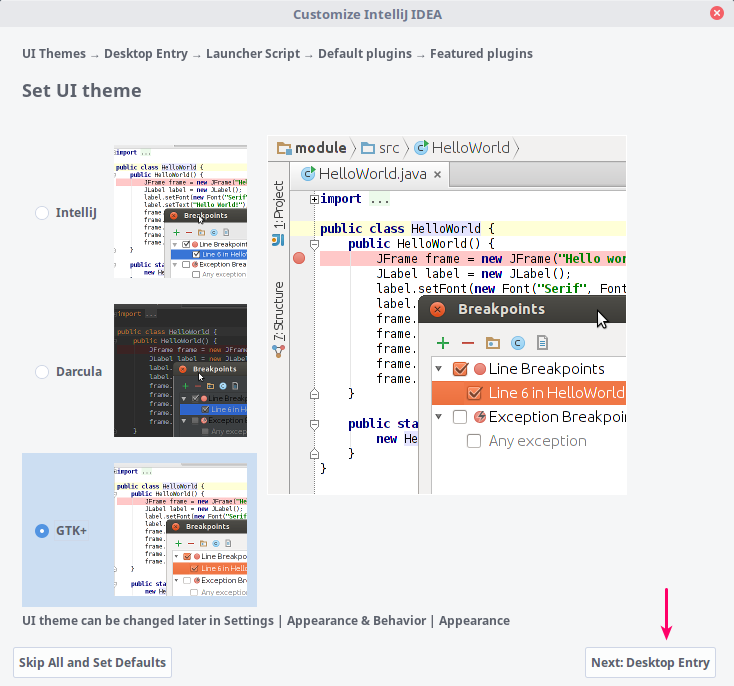Viewport: 734px width, 686px height.
Task: Click Skip All and Set Defaults
Action: pyautogui.click(x=92, y=663)
